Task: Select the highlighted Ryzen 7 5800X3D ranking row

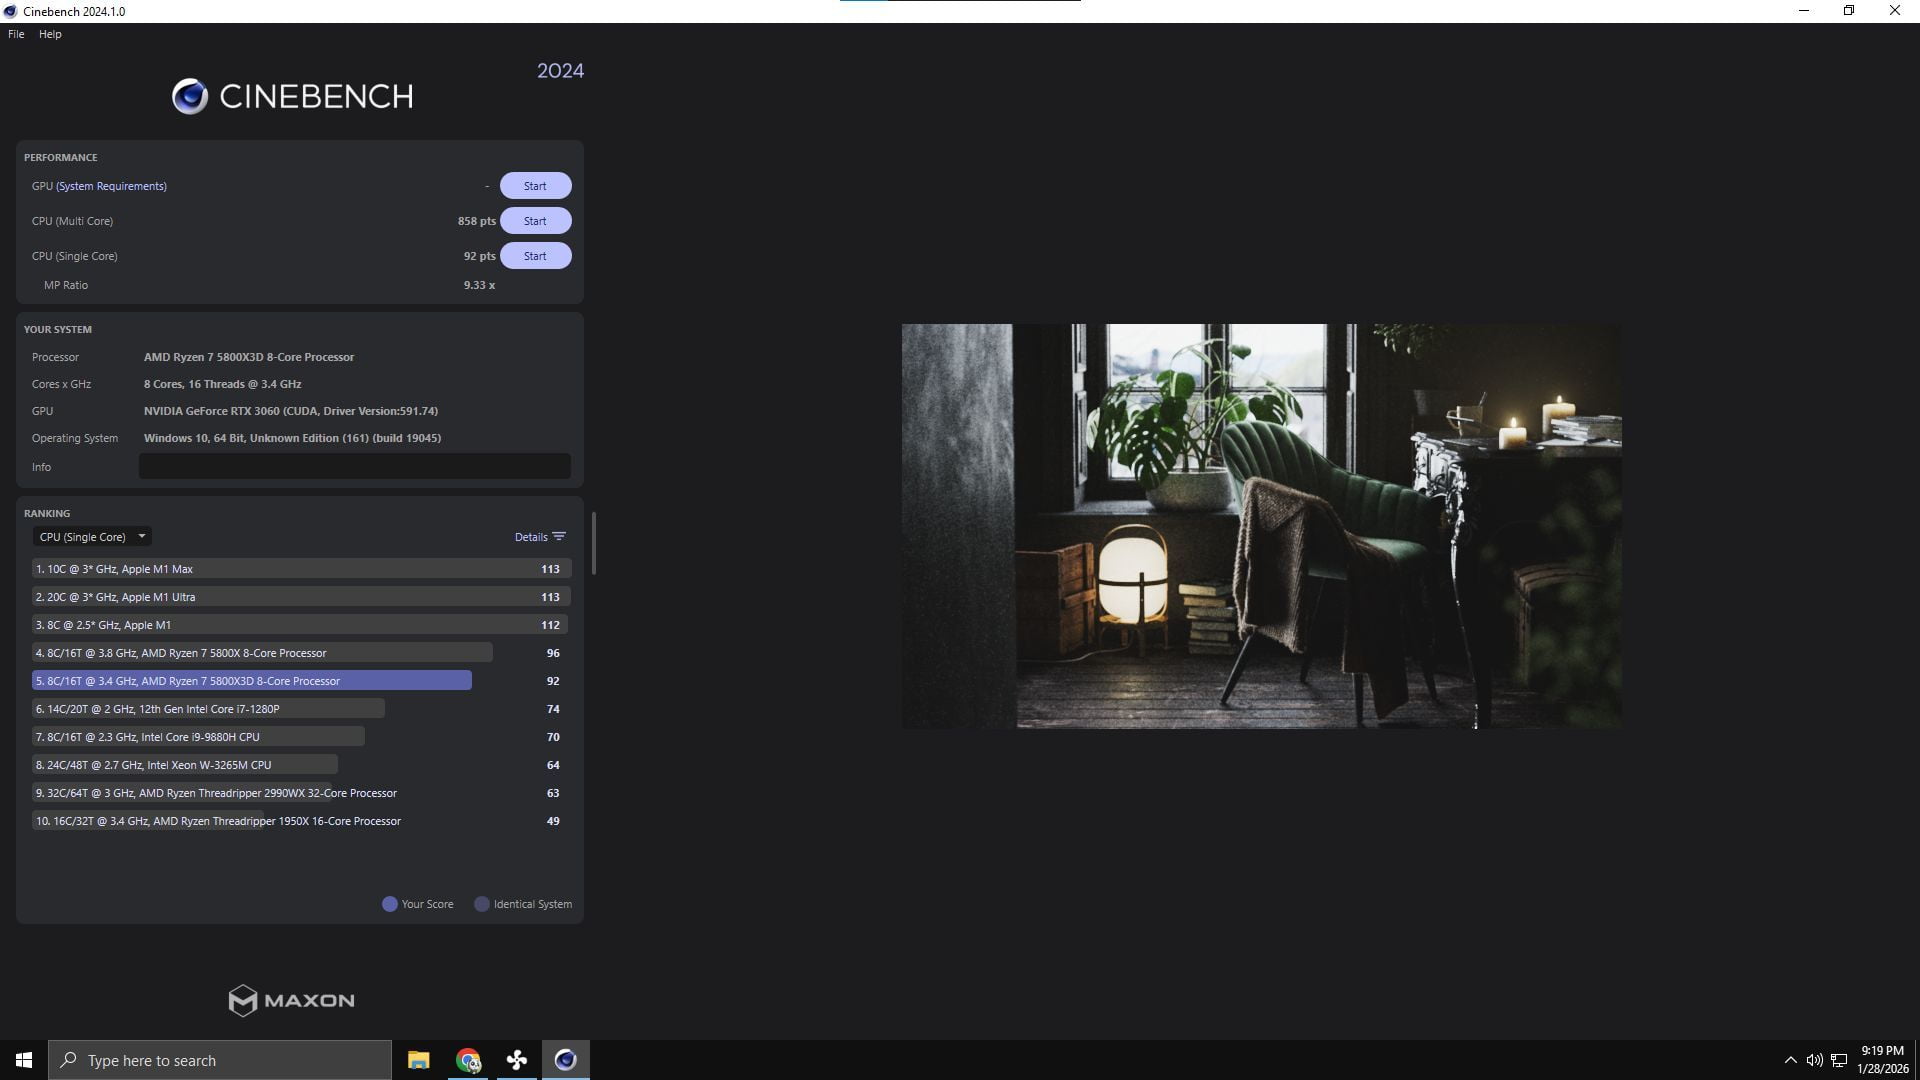Action: coord(301,681)
